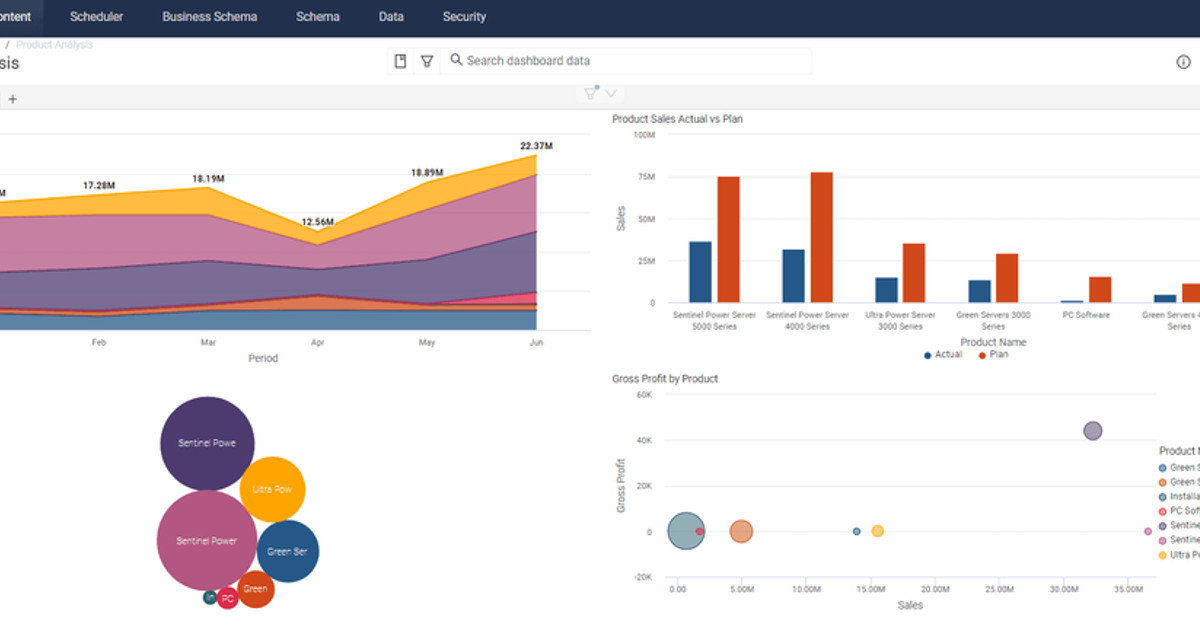Screen dimensions: 1200x628
Task: Click the 18.89M data label for May
Action: 427,173
